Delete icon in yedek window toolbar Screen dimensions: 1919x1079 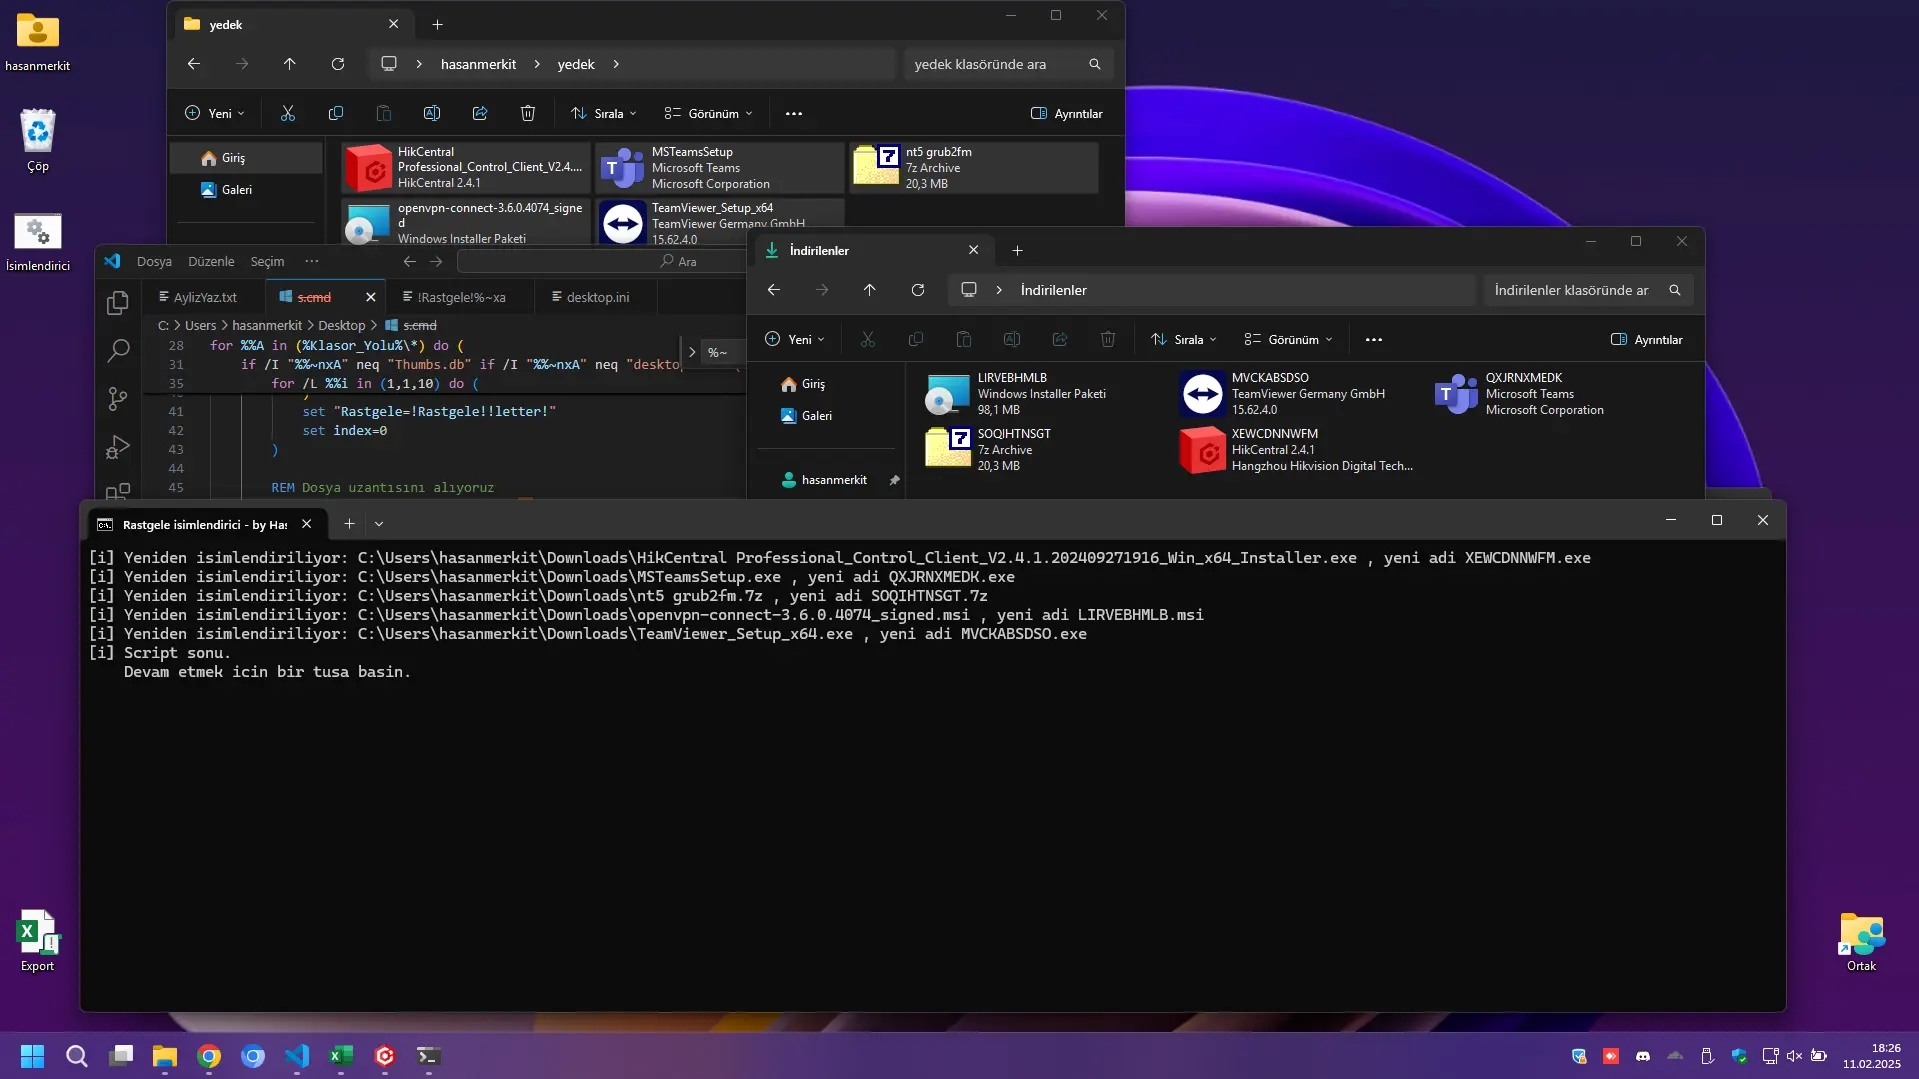point(528,114)
